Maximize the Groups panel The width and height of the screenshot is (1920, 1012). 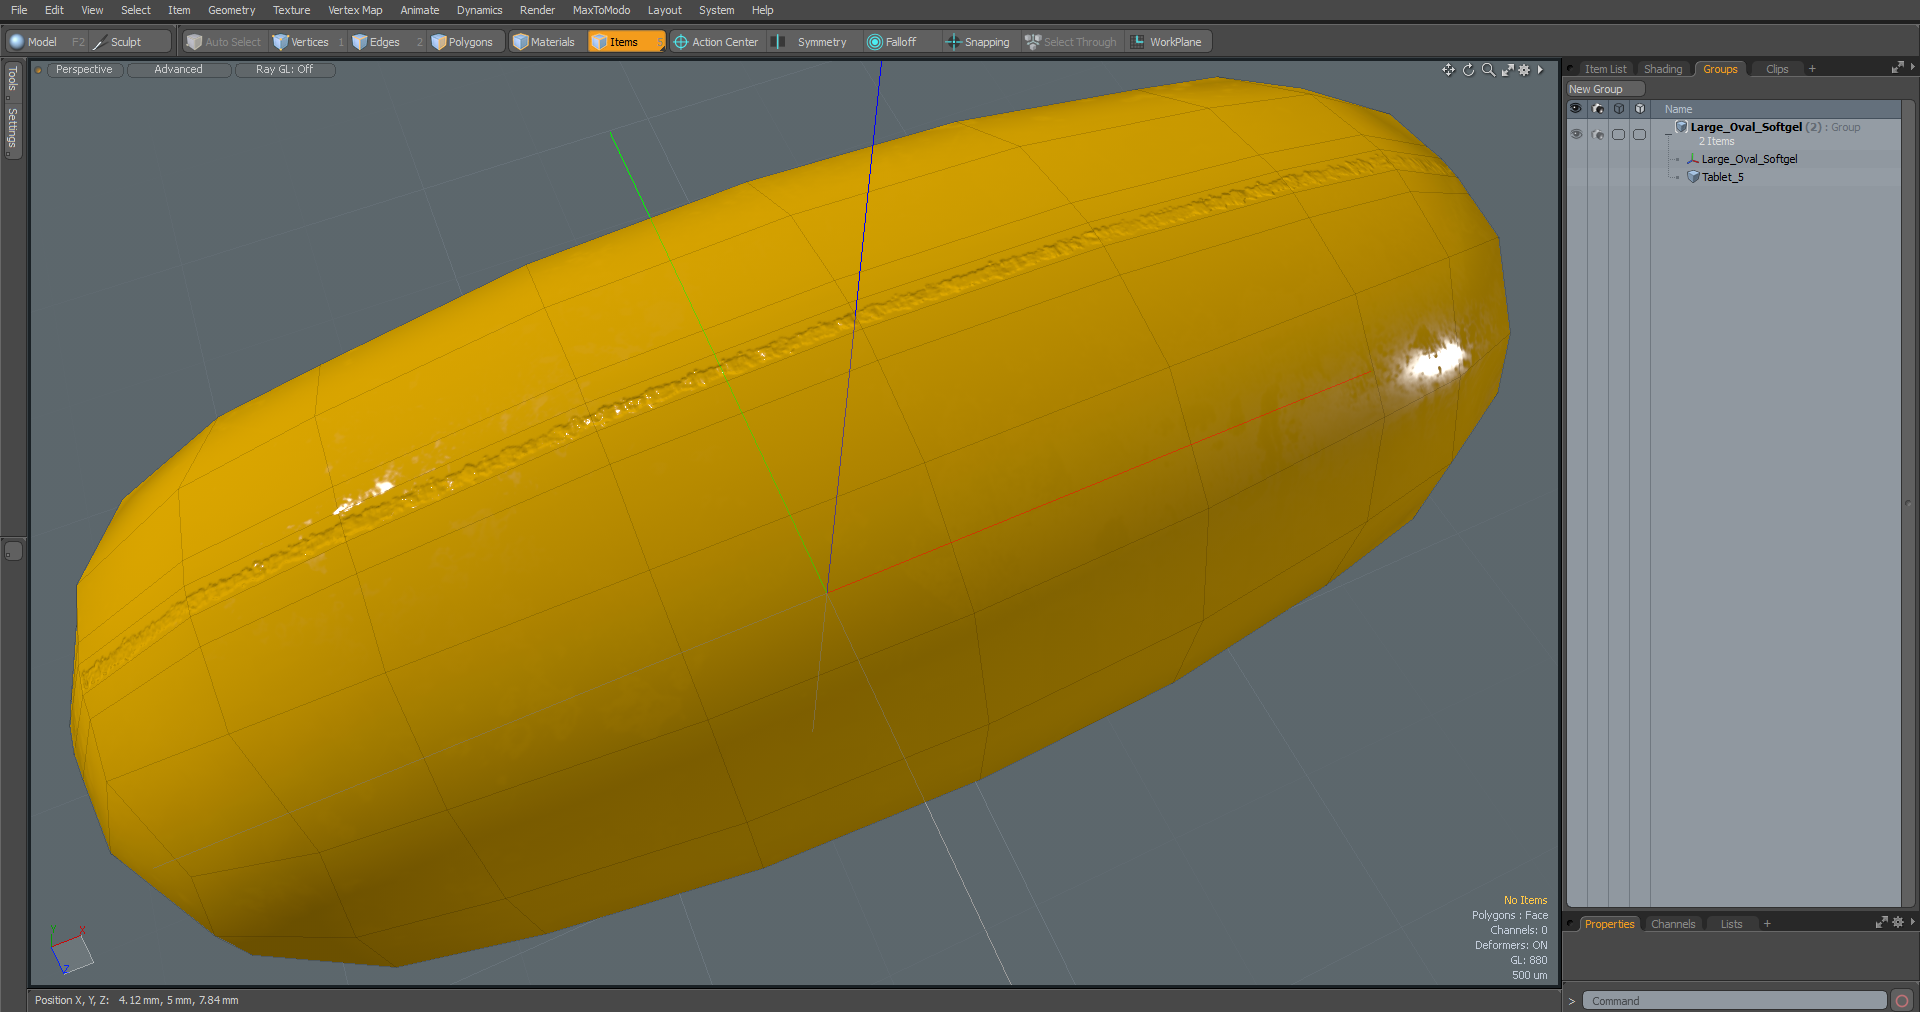pos(1897,67)
